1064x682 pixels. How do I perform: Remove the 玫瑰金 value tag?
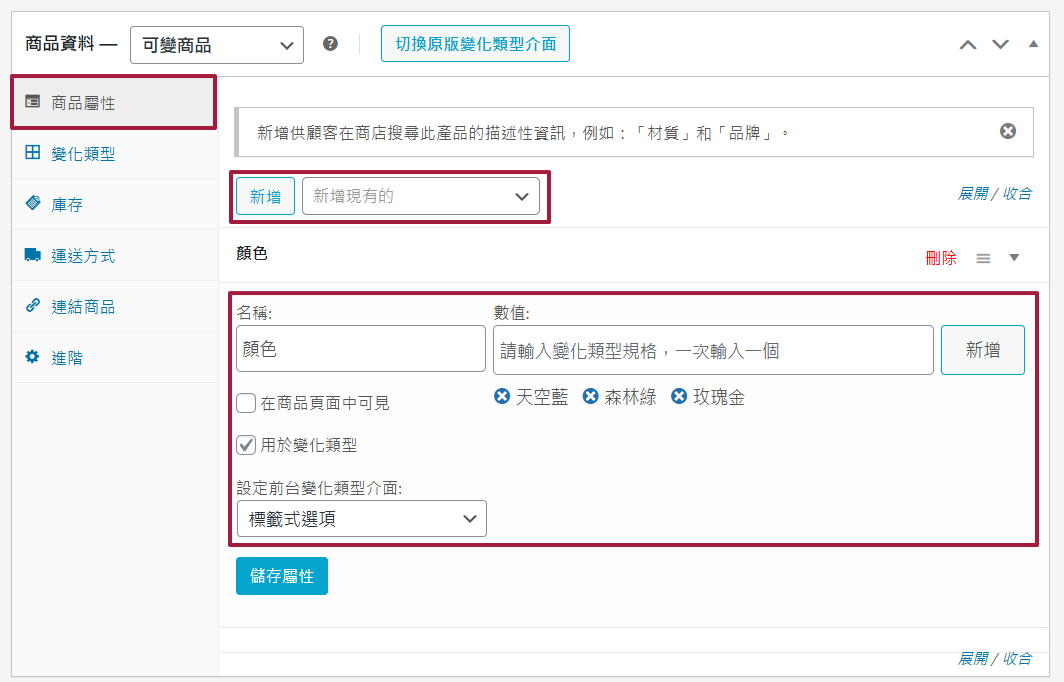pos(679,397)
